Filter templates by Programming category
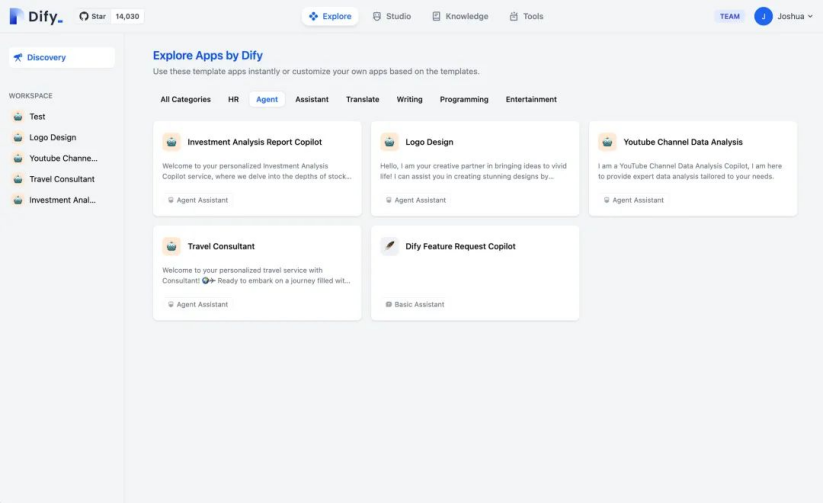The height and width of the screenshot is (504, 824). [x=464, y=99]
